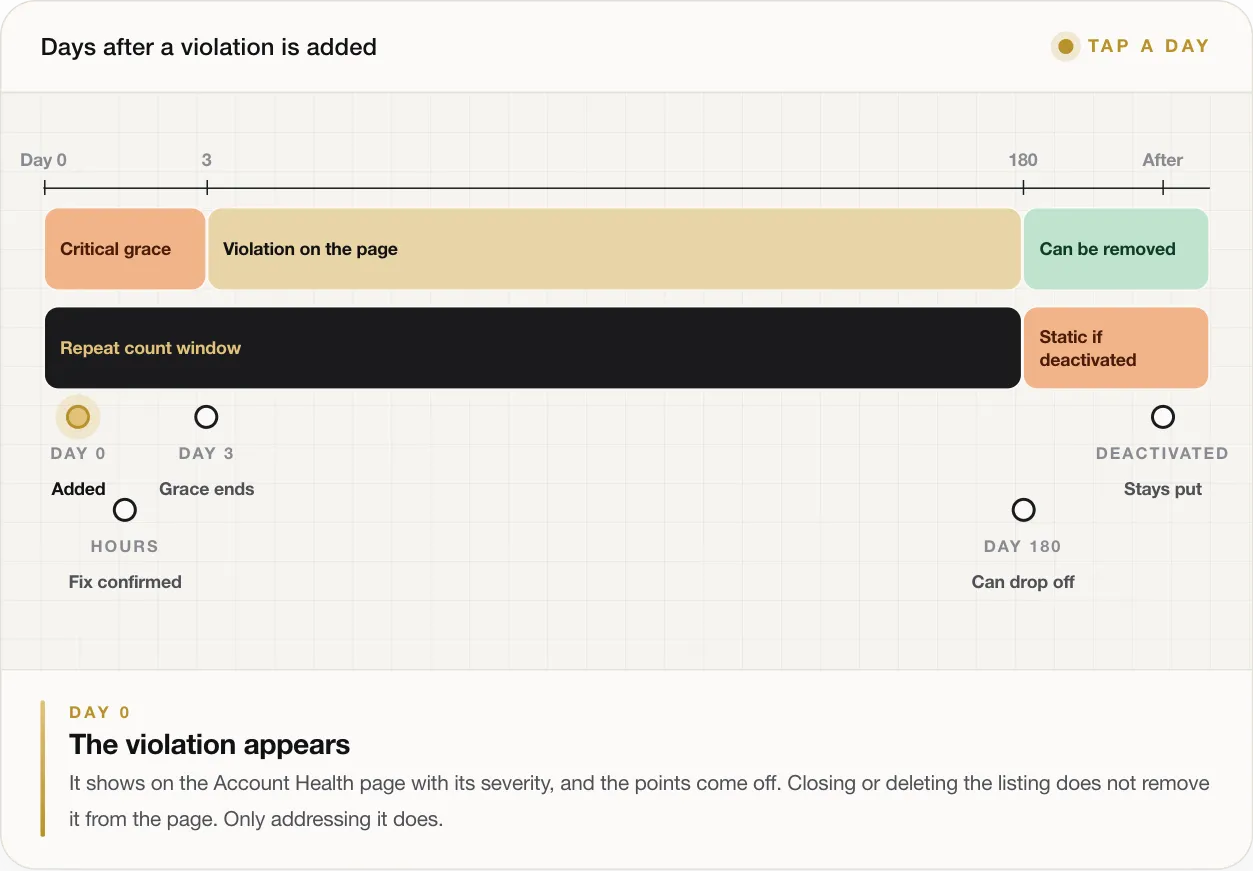This screenshot has width=1253, height=871.
Task: Click the TAP A DAY label
Action: (1149, 46)
